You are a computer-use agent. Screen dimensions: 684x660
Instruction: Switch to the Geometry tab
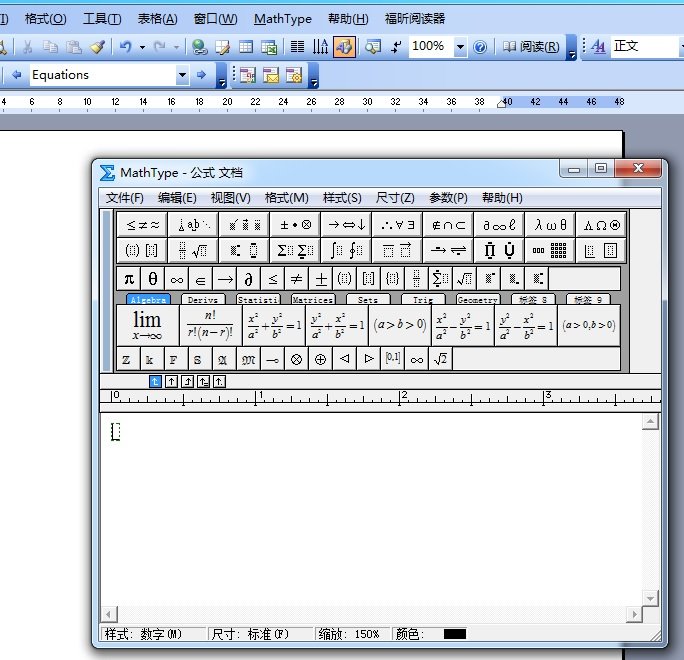tap(477, 300)
